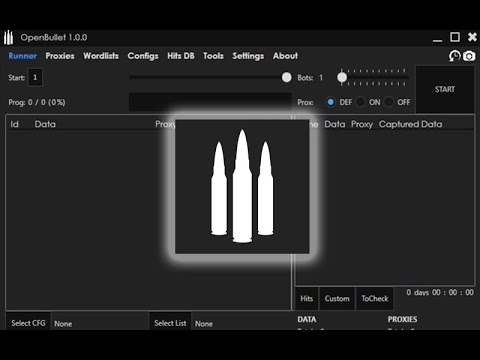Click the START button
The height and width of the screenshot is (360, 480).
point(445,89)
